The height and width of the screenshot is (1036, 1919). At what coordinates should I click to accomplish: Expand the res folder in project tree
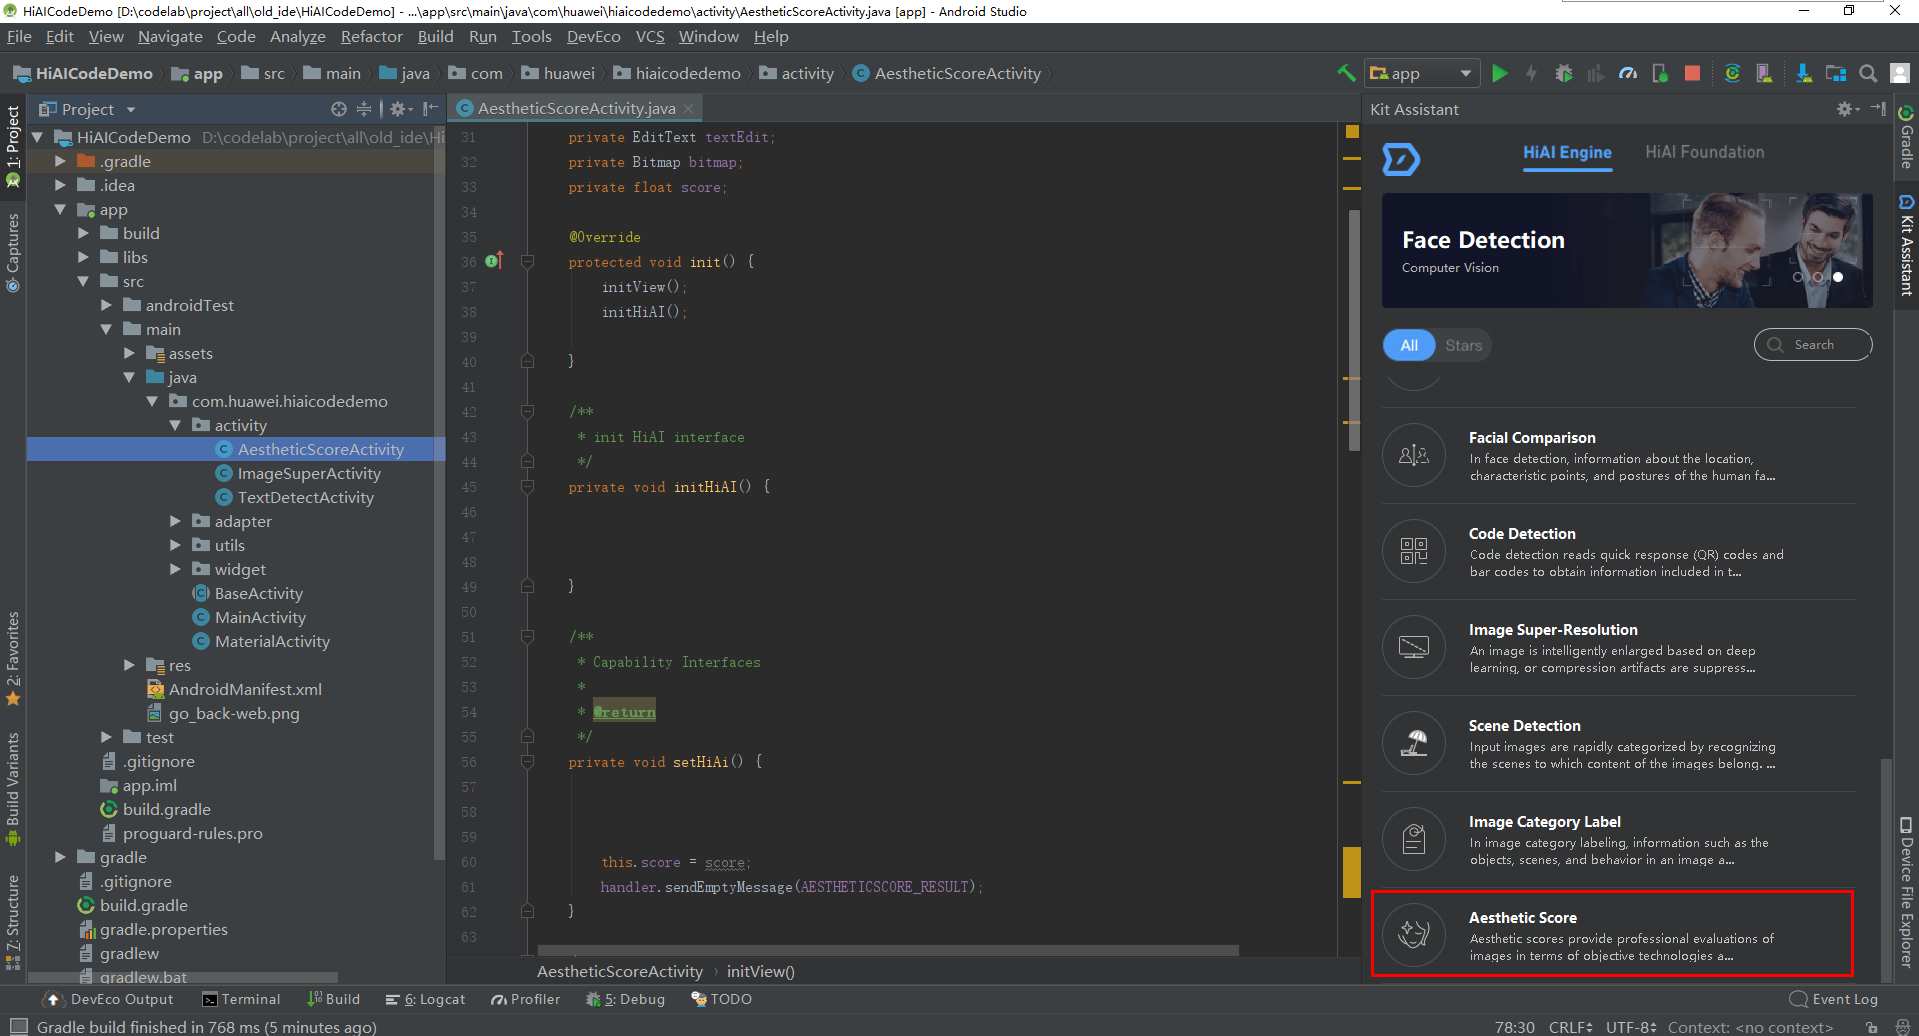pos(129,665)
